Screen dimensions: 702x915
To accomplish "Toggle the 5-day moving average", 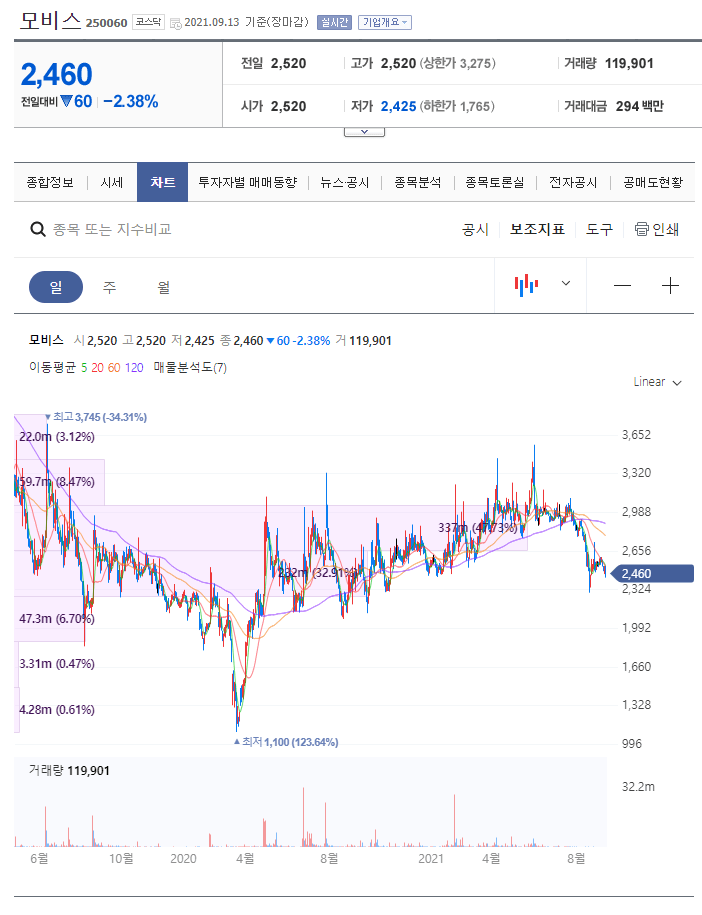I will click(x=84, y=368).
